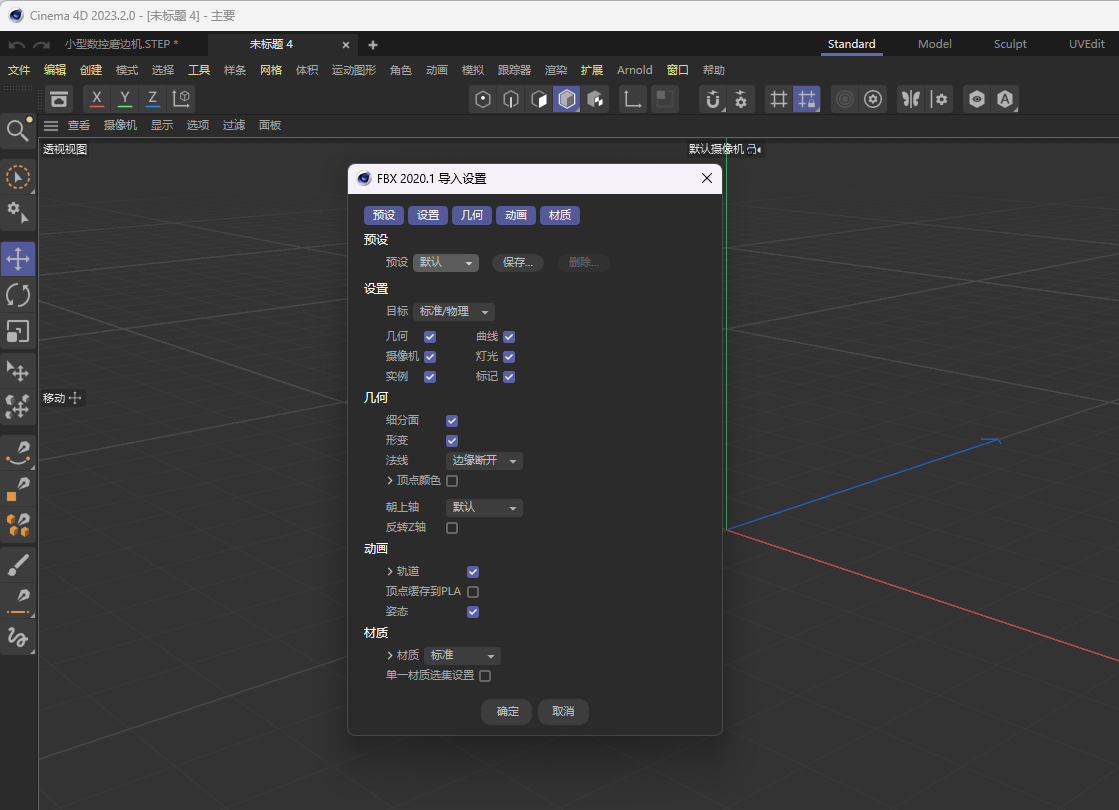Uncheck the 灯光 checkbox
The height and width of the screenshot is (810, 1119).
point(509,357)
